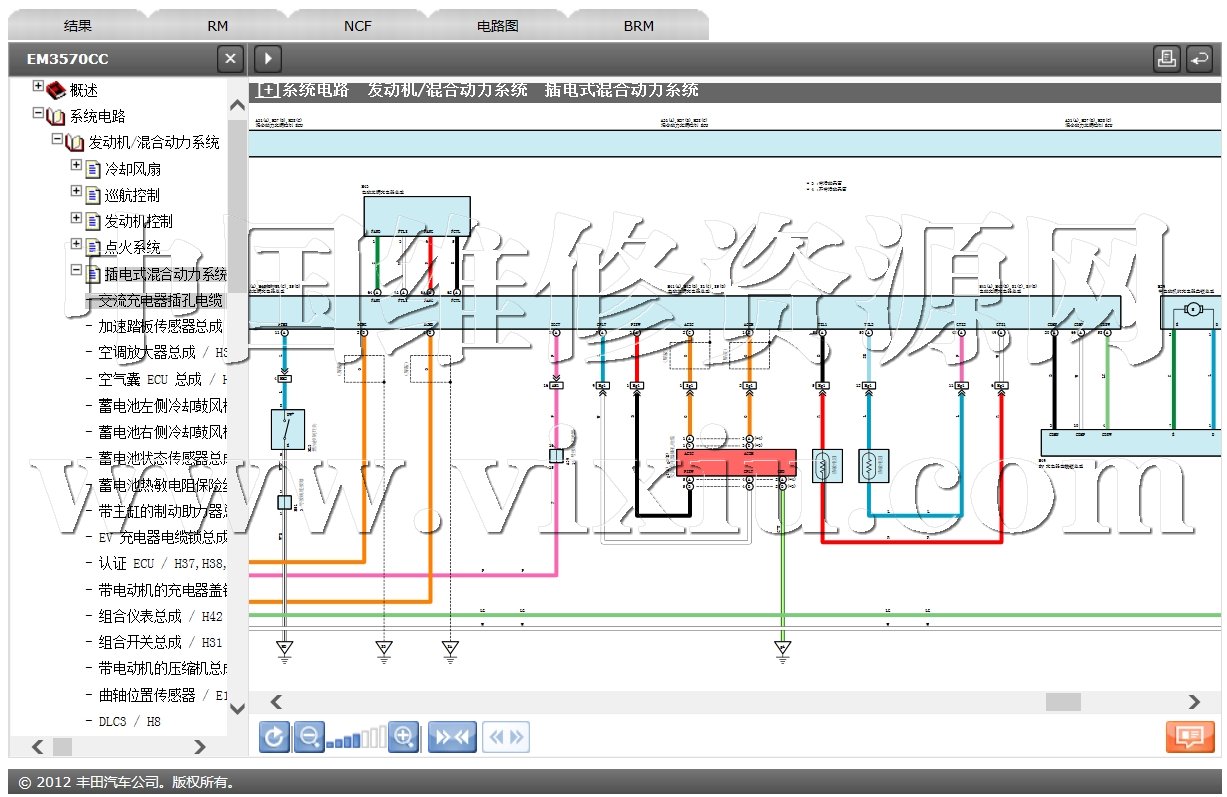The height and width of the screenshot is (797, 1227).
Task: Click the inward-arrows fit button in bottom toolbar
Action: point(451,738)
